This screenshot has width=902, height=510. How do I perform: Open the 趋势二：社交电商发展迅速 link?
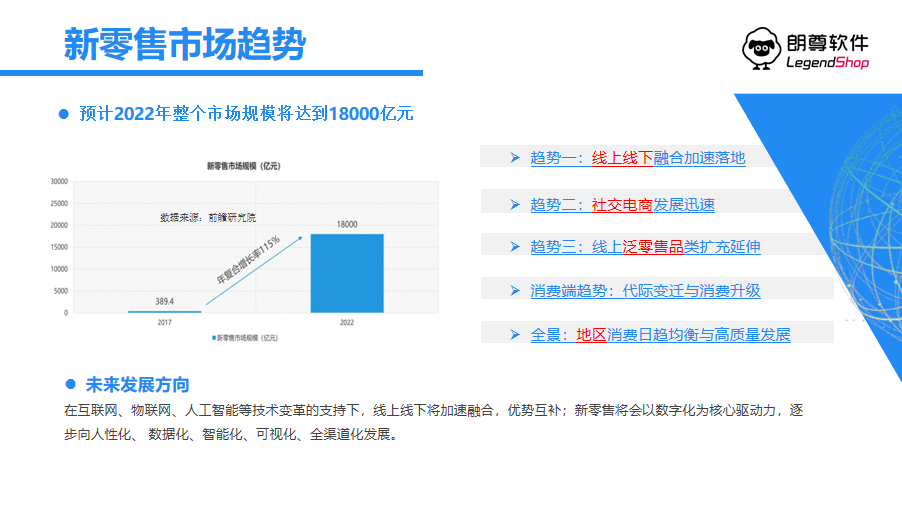622,204
